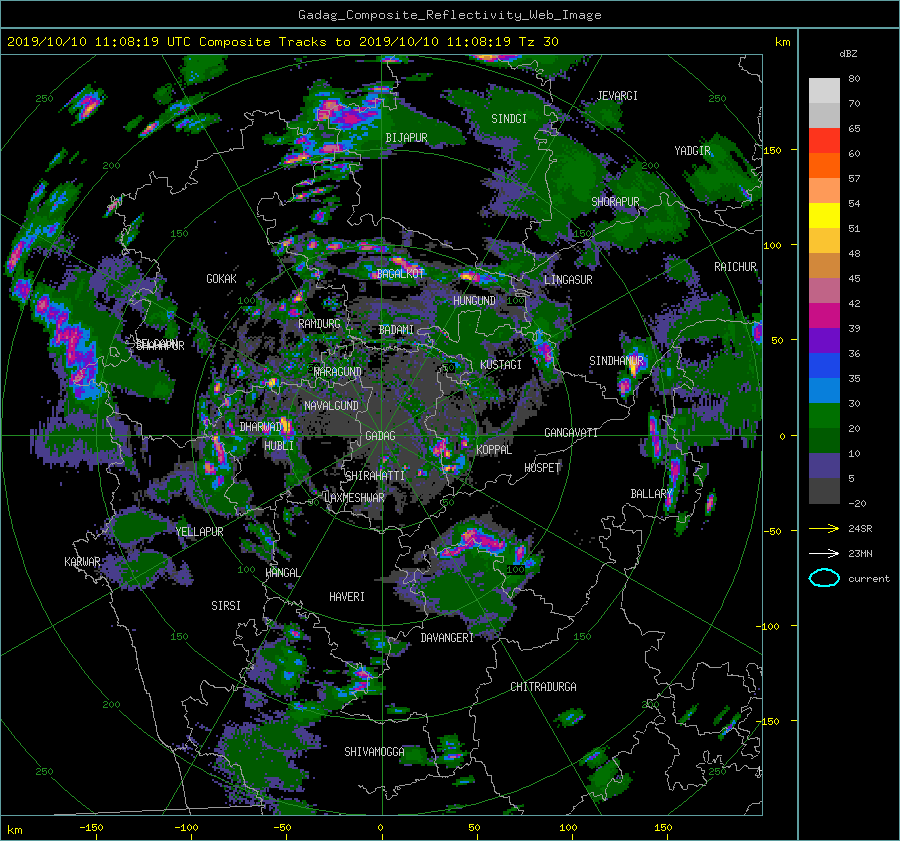Click the RAMDURG city label
The image size is (900, 841).
[319, 324]
